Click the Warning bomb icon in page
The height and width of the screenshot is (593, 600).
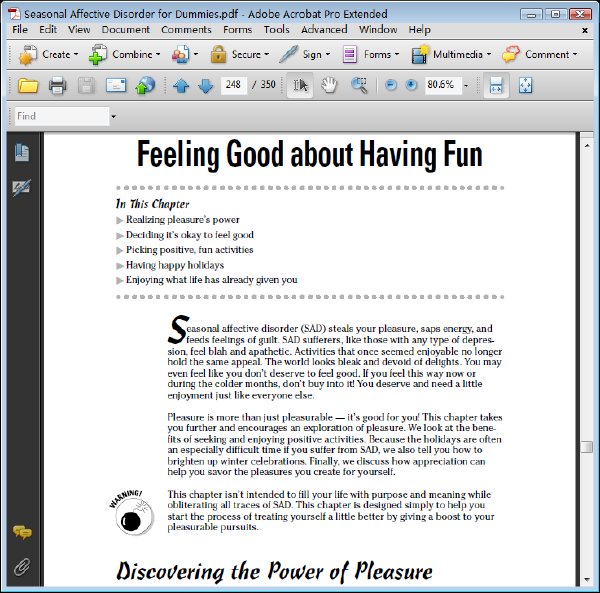tap(132, 513)
